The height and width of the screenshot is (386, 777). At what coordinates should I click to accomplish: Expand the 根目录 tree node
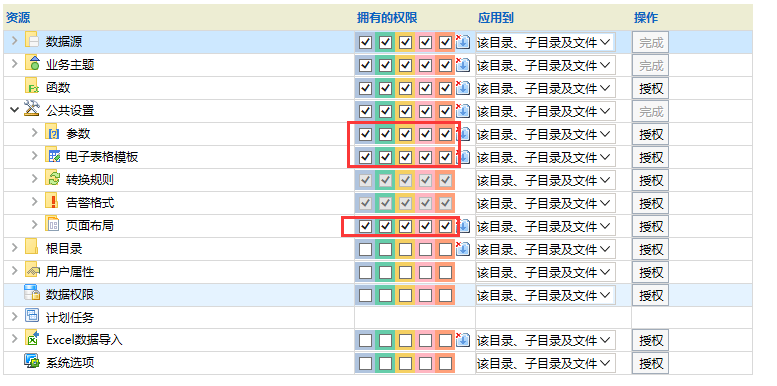tap(14, 247)
